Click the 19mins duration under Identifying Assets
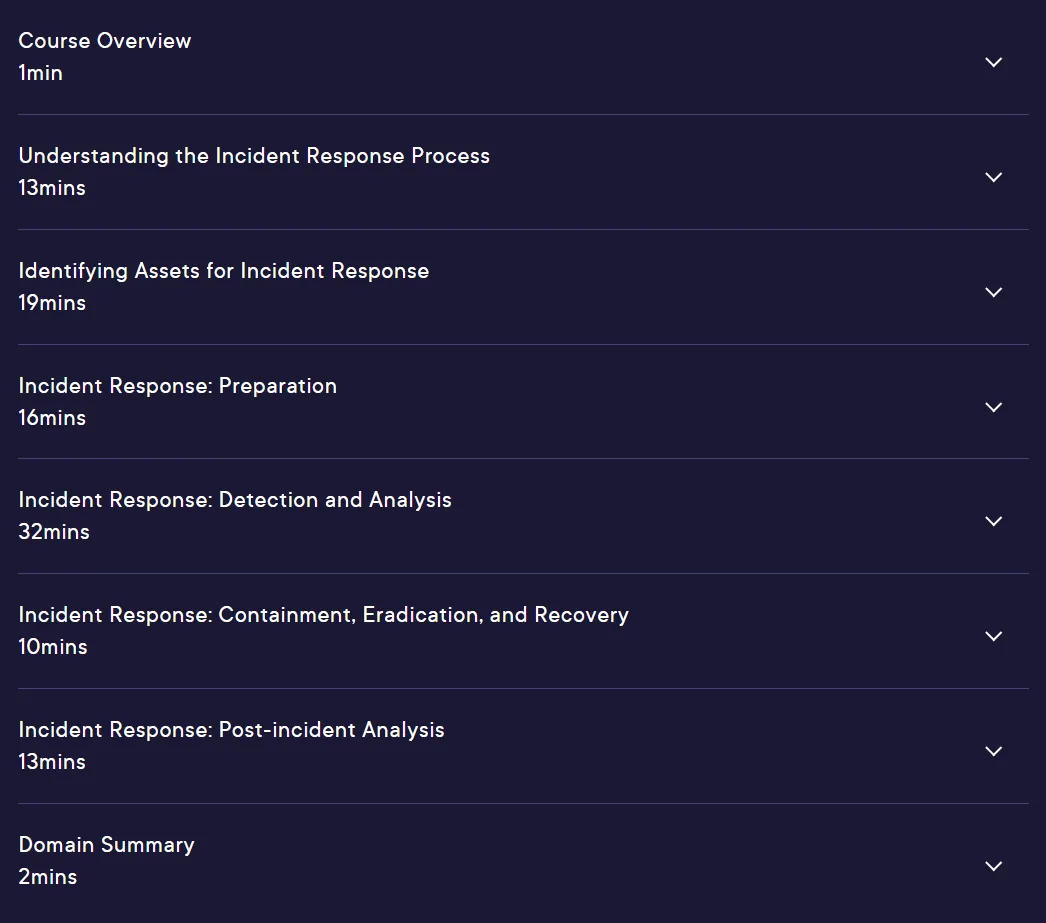The image size is (1046, 923). (x=52, y=303)
